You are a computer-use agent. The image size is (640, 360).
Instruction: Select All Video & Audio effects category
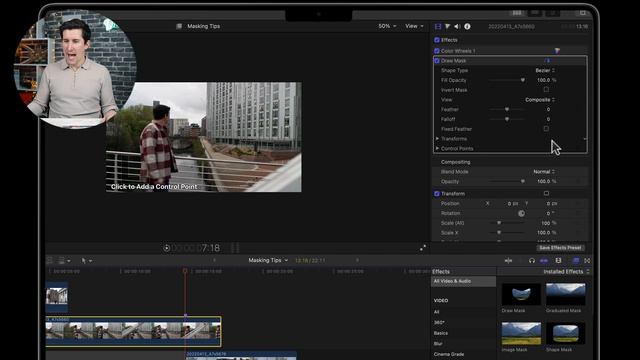pyautogui.click(x=463, y=281)
